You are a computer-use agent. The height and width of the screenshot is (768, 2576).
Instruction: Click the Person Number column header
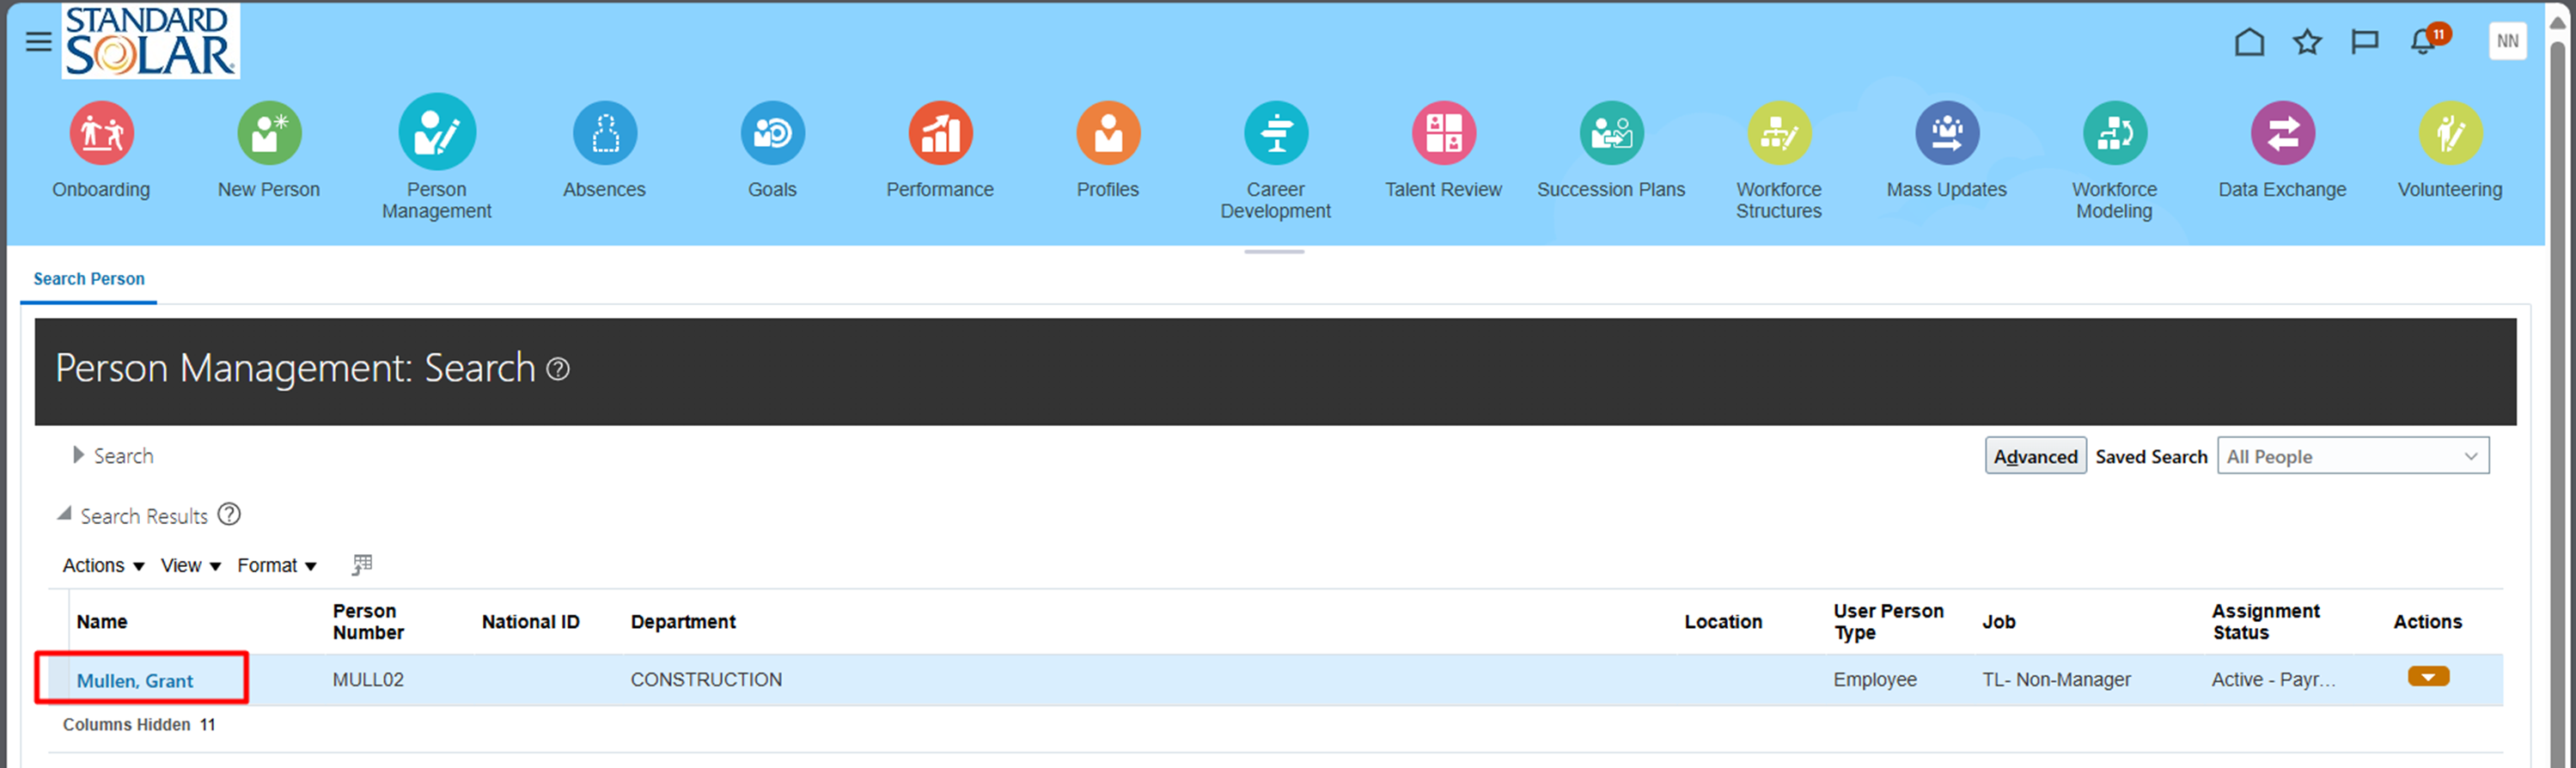click(x=368, y=622)
